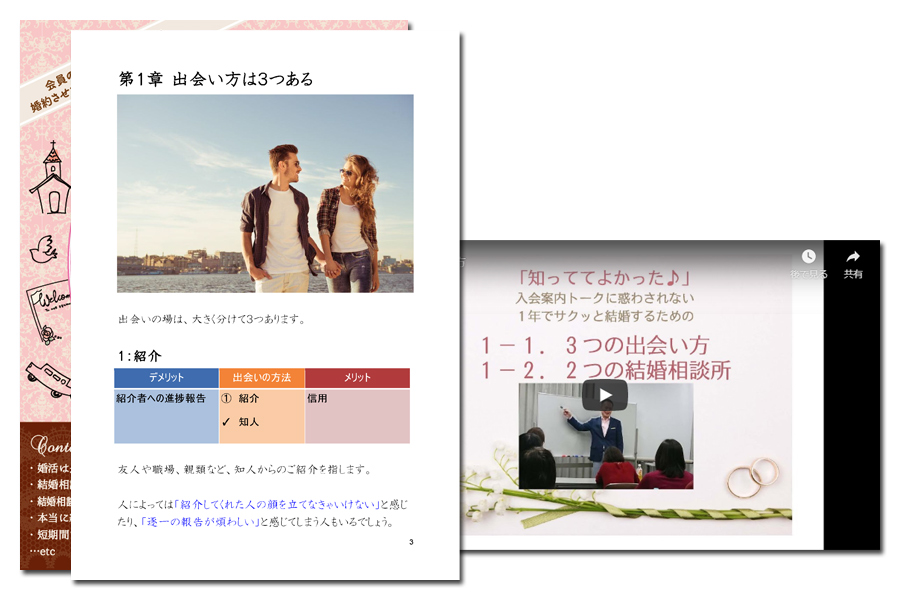Click the clock icon for 後で見る

[x=808, y=257]
